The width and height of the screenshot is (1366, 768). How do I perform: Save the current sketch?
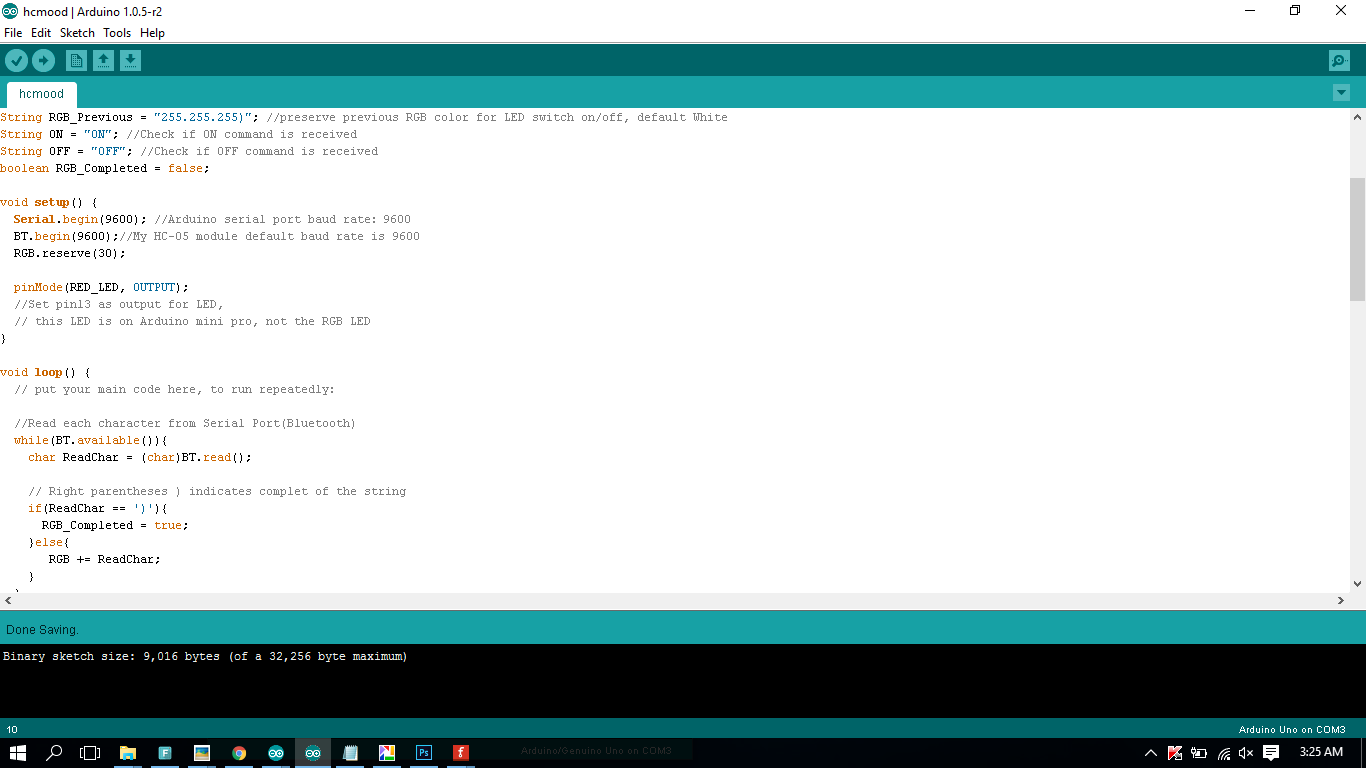pyautogui.click(x=130, y=60)
